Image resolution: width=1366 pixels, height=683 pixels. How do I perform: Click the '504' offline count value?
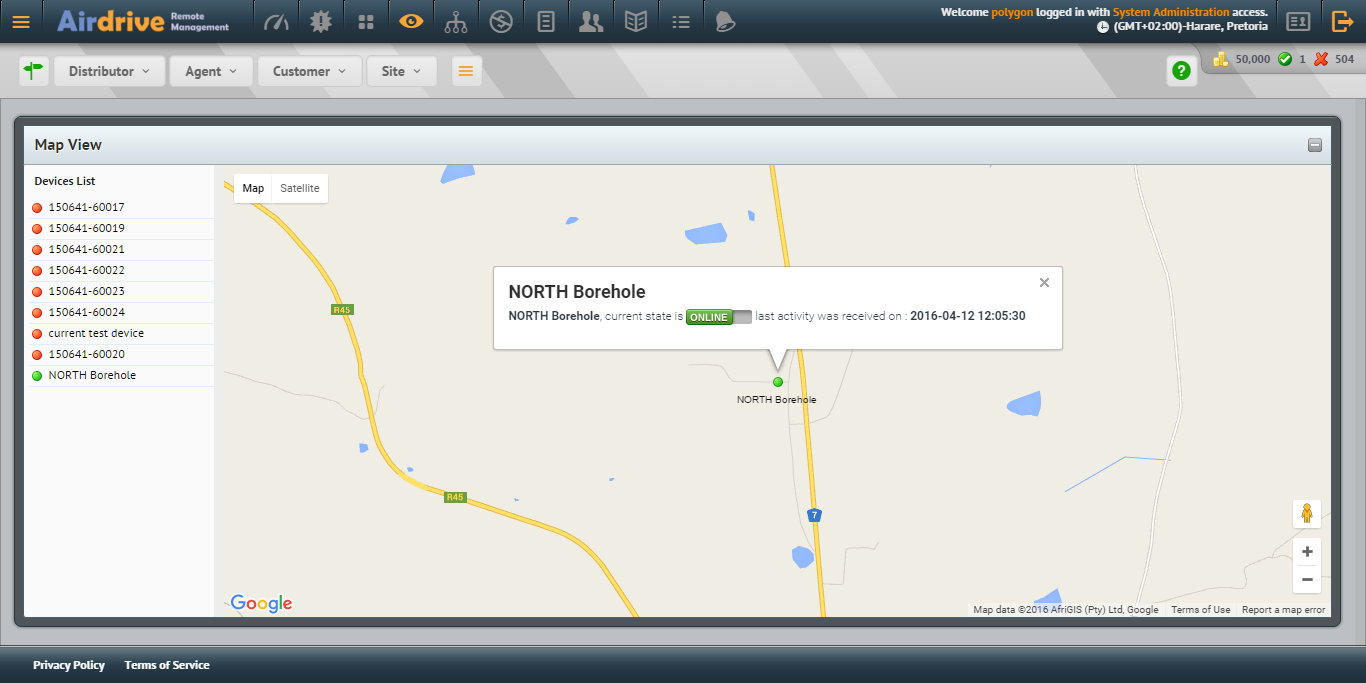pyautogui.click(x=1344, y=59)
